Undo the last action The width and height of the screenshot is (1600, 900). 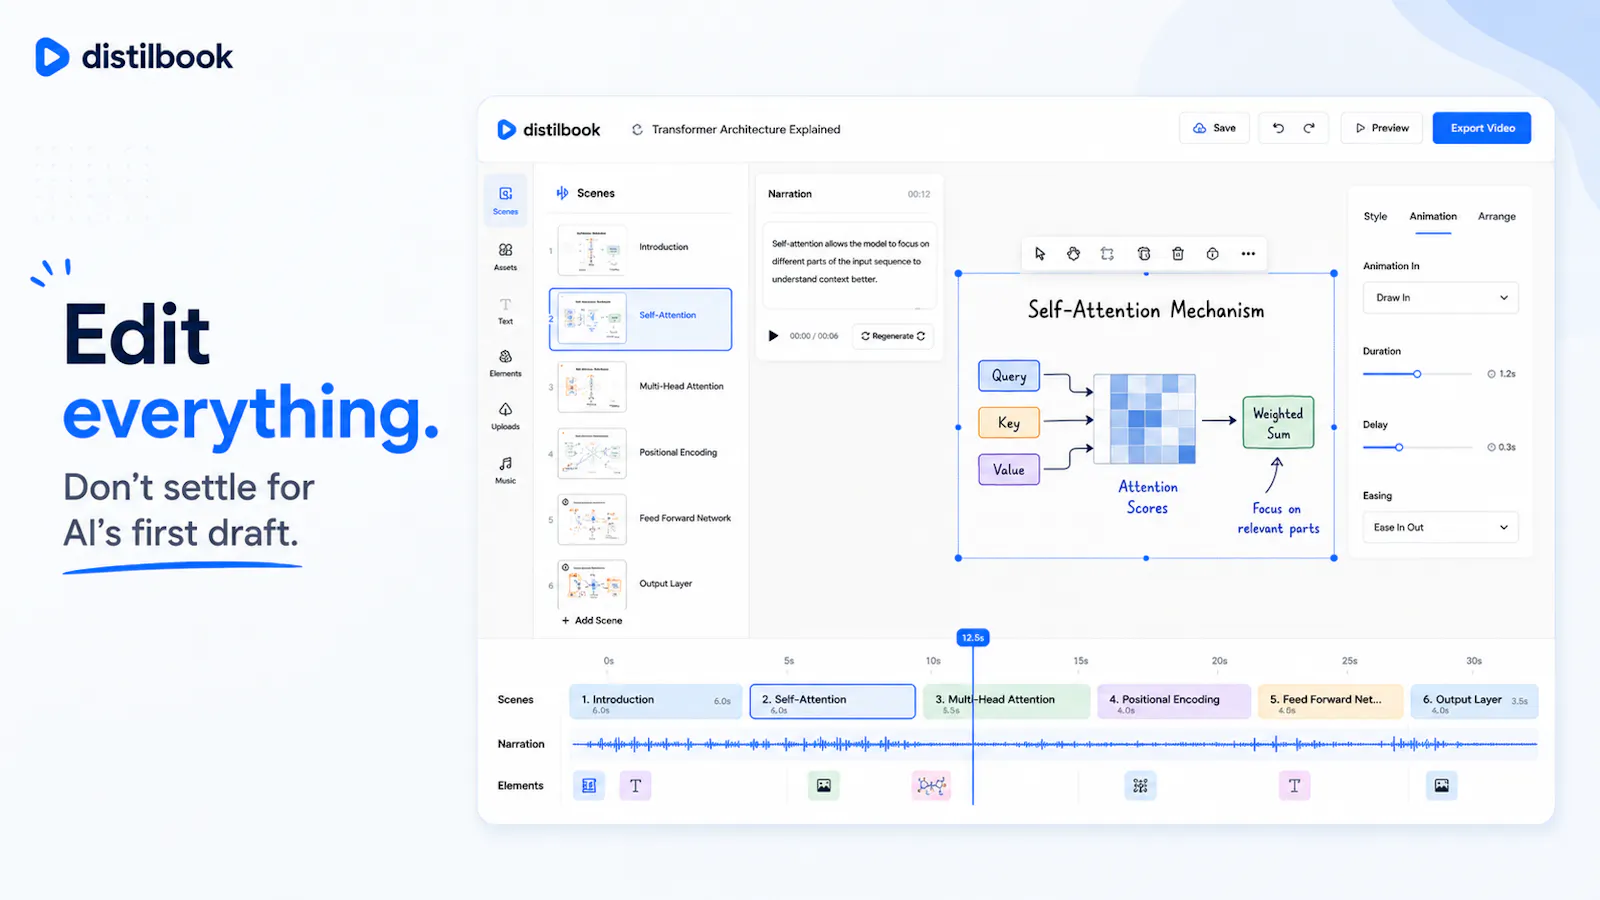click(1278, 128)
